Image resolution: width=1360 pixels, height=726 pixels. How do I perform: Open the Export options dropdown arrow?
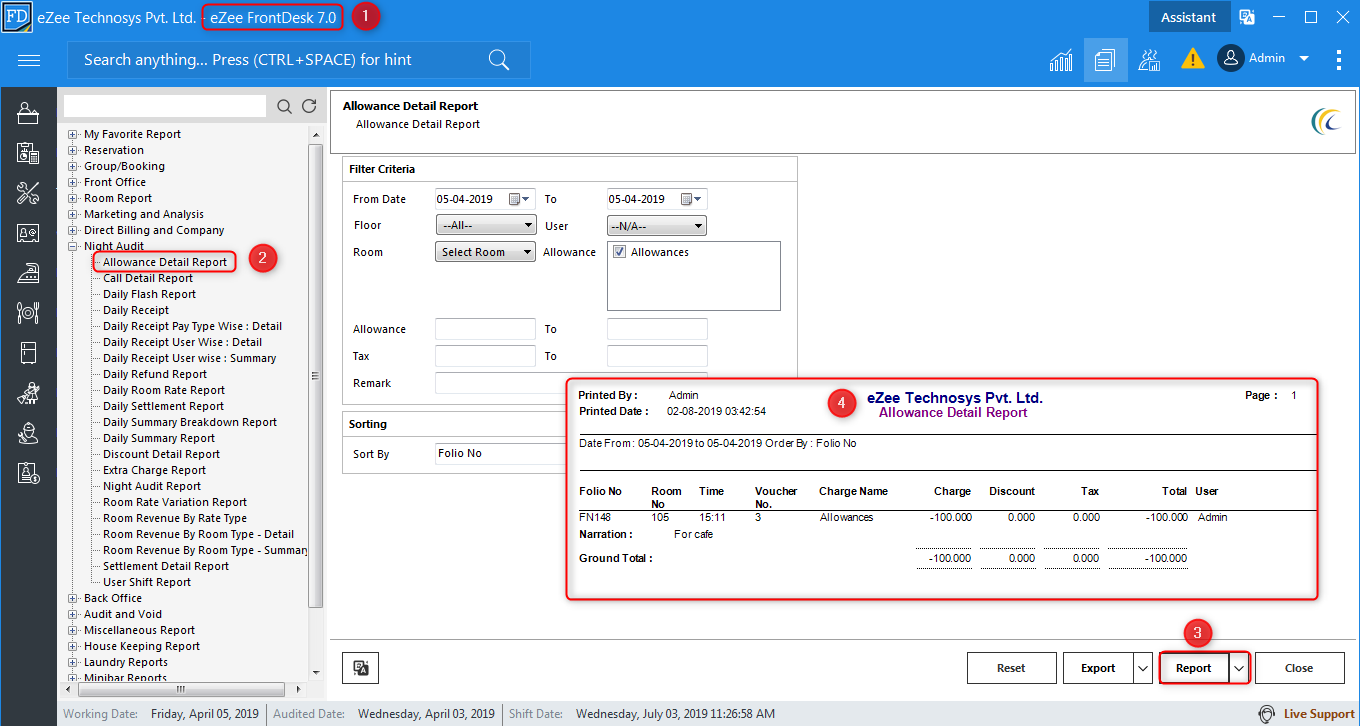click(1143, 668)
